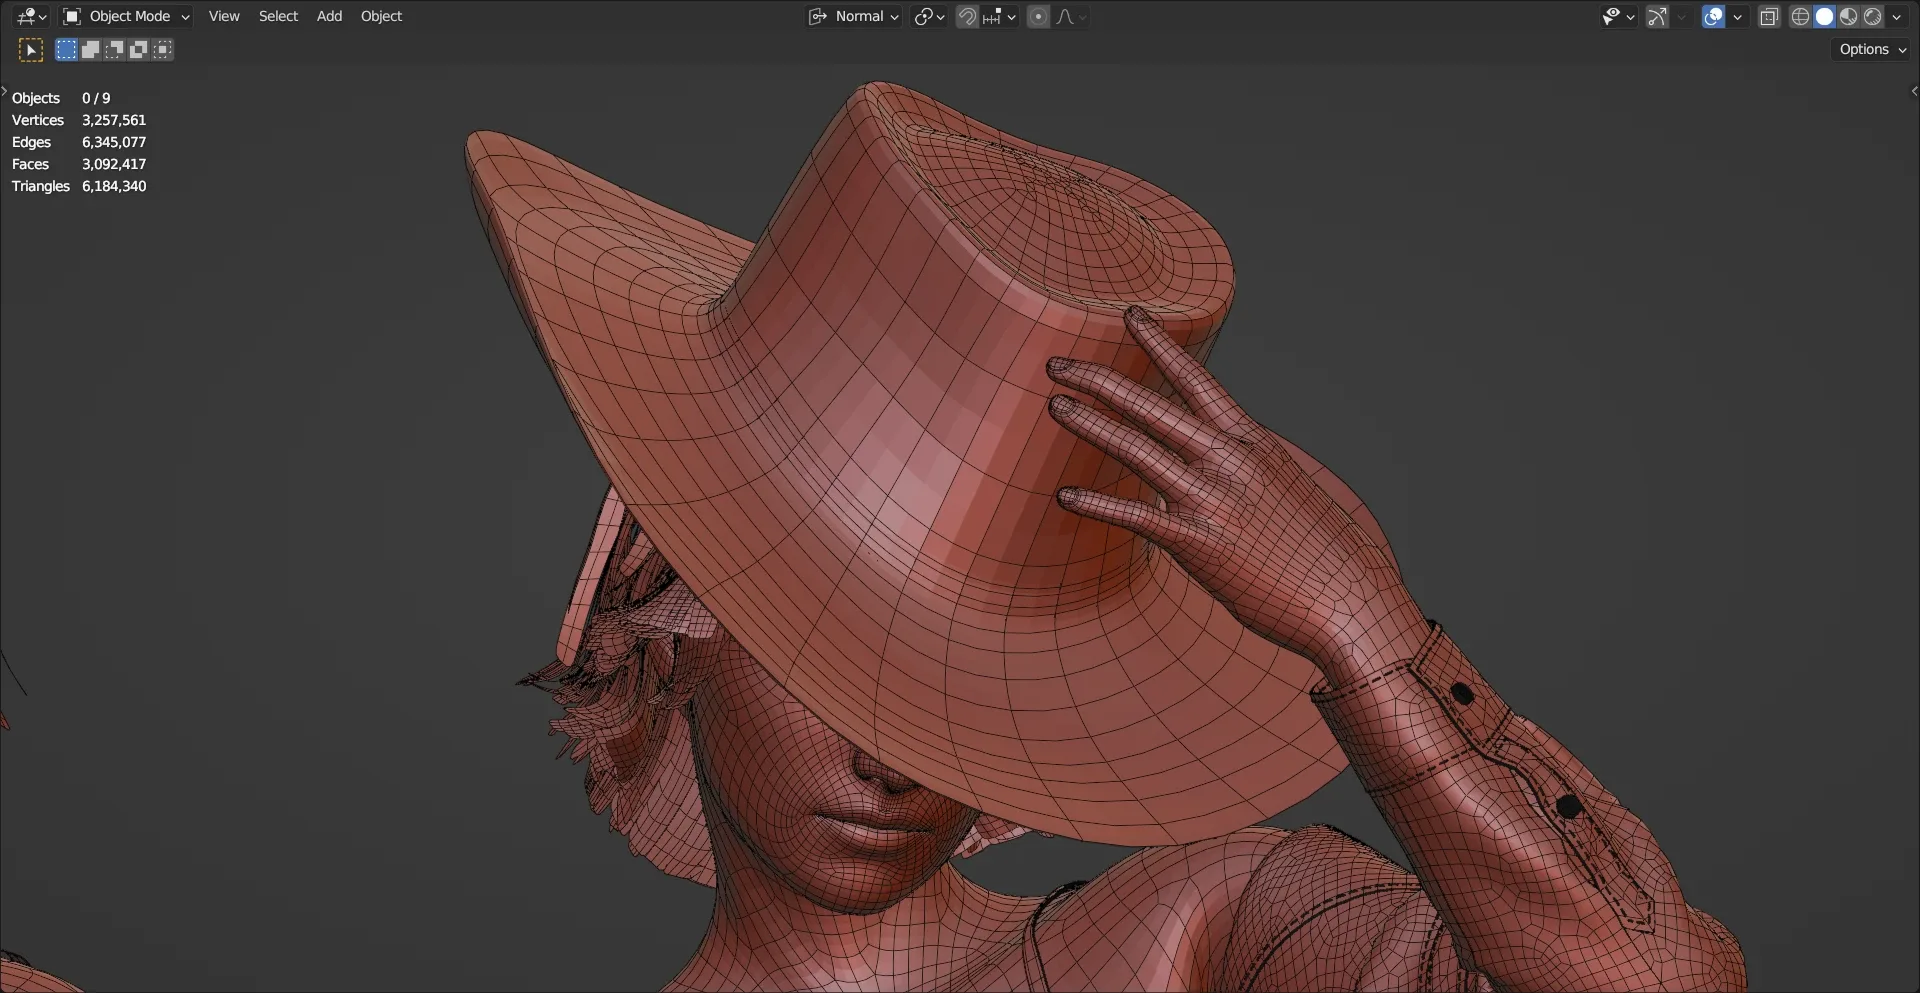1920x993 pixels.
Task: Click the Triangles count '6,184,340'
Action: (114, 186)
